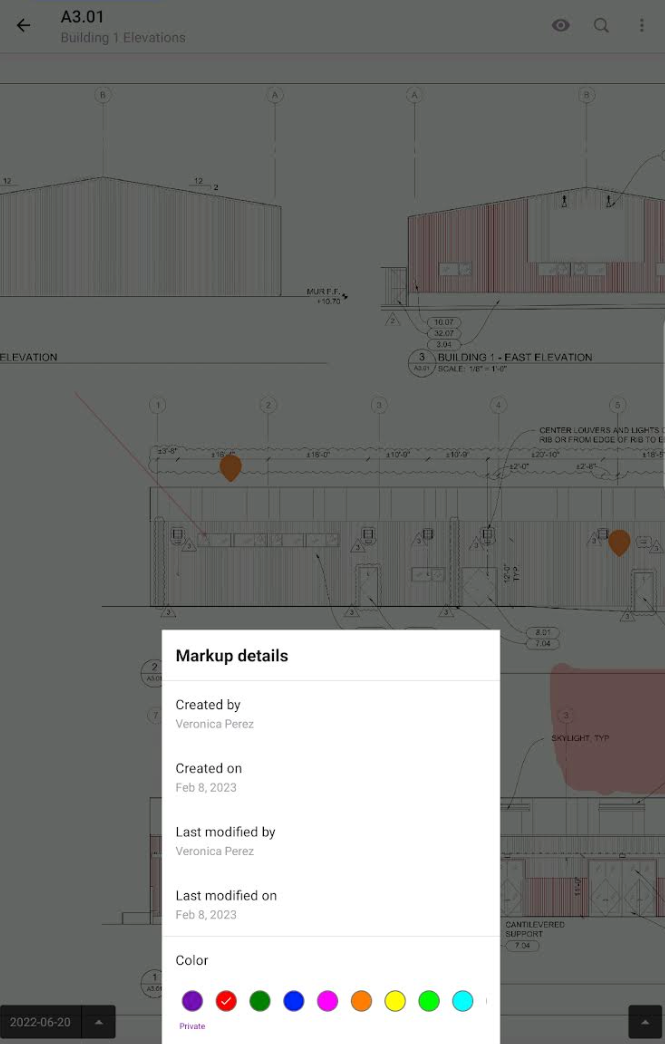Toggle markup visibility with the eye icon
The height and width of the screenshot is (1044, 665).
click(561, 26)
